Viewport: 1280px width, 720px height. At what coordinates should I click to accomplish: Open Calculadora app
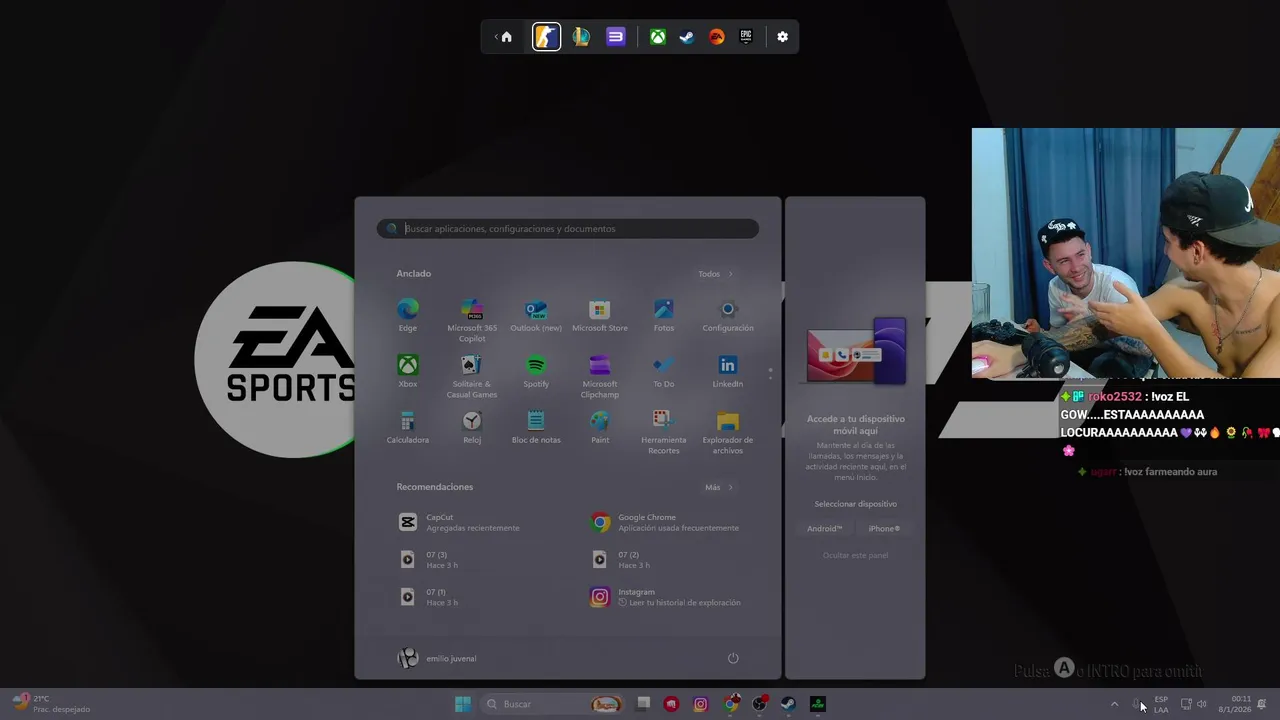pos(408,427)
